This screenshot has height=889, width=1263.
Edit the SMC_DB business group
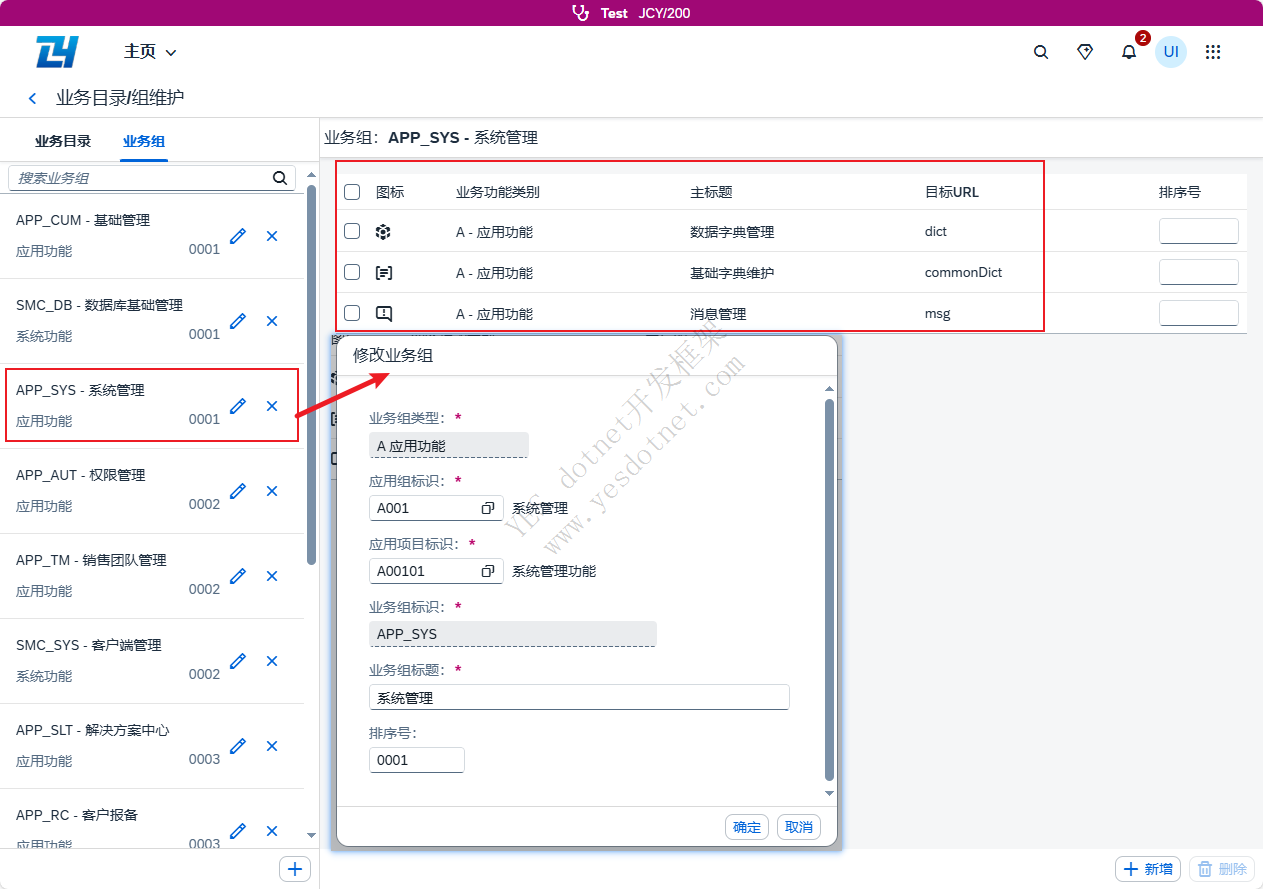(x=237, y=321)
